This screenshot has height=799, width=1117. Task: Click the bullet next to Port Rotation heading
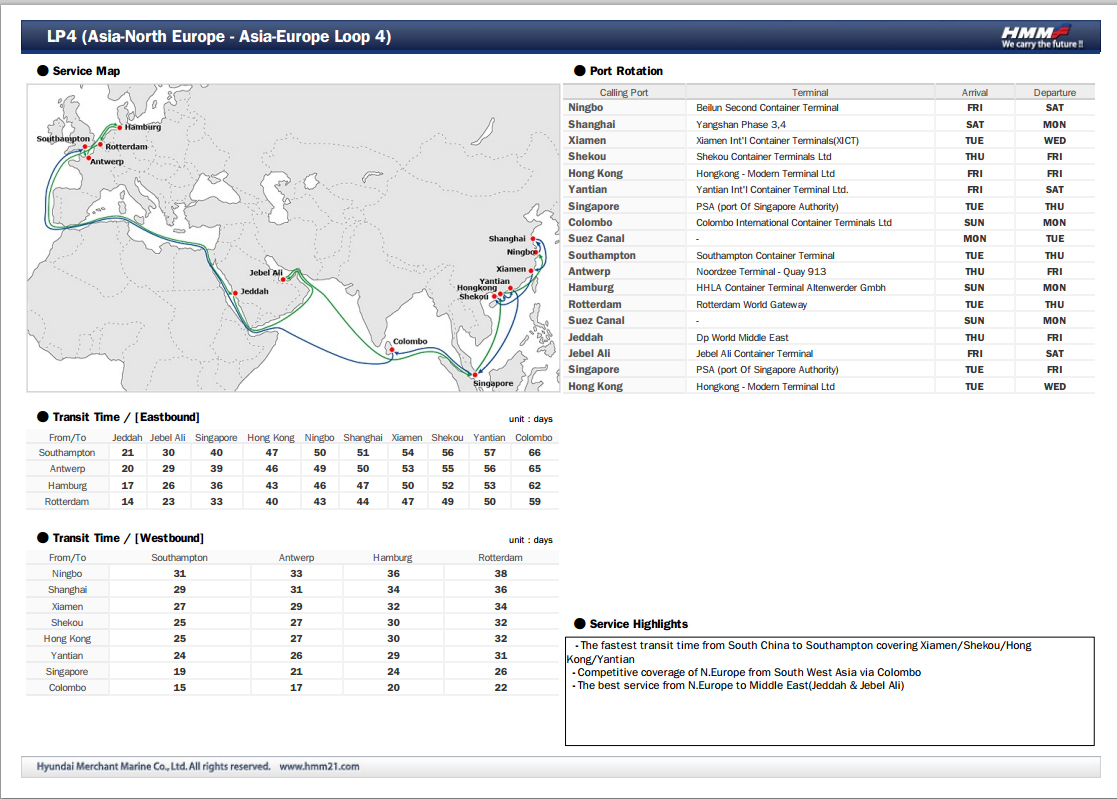coord(579,71)
